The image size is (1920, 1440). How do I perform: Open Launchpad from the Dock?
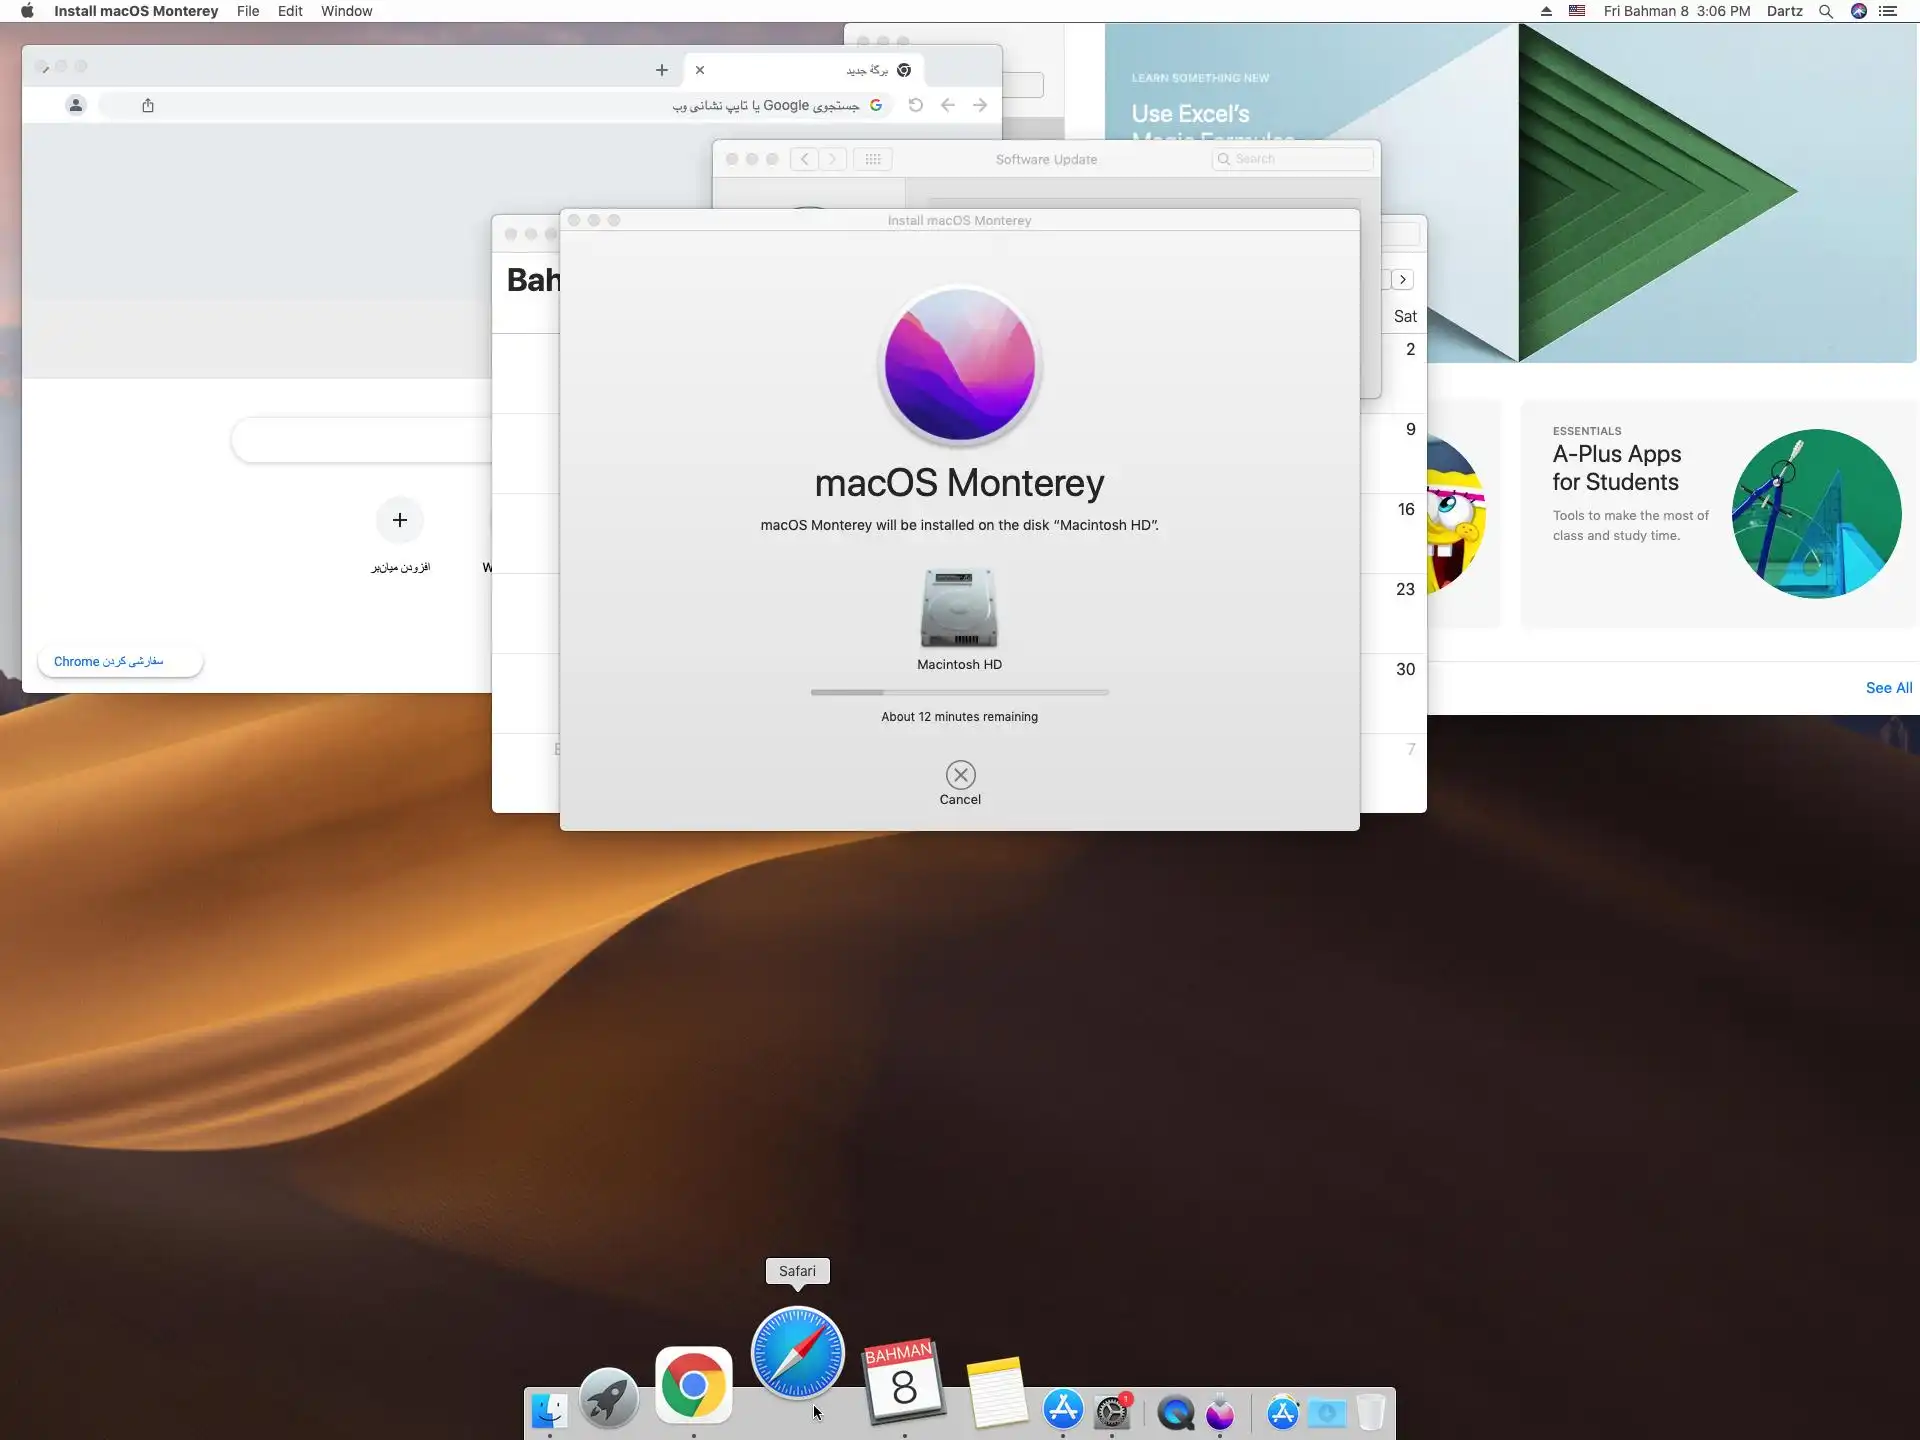coord(608,1398)
